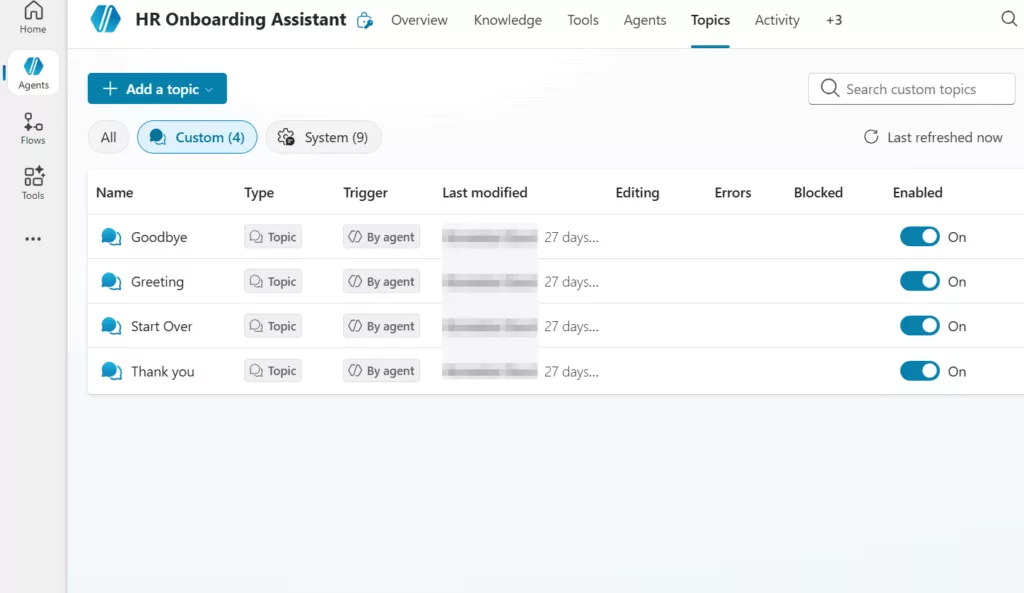Screen dimensions: 1024x593
Task: Switch to the Overview tab
Action: [419, 20]
